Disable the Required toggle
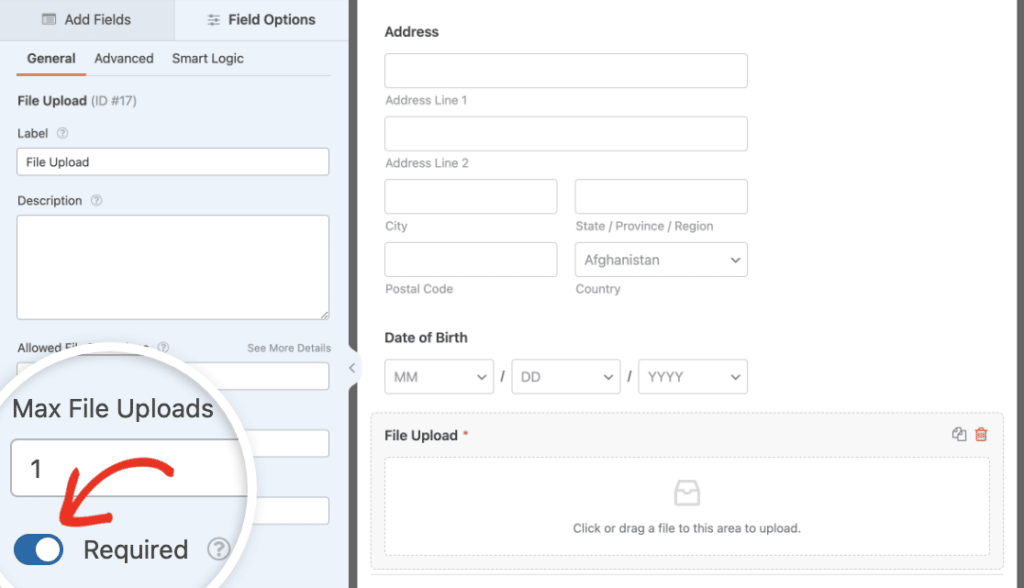This screenshot has height=588, width=1024. click(37, 549)
